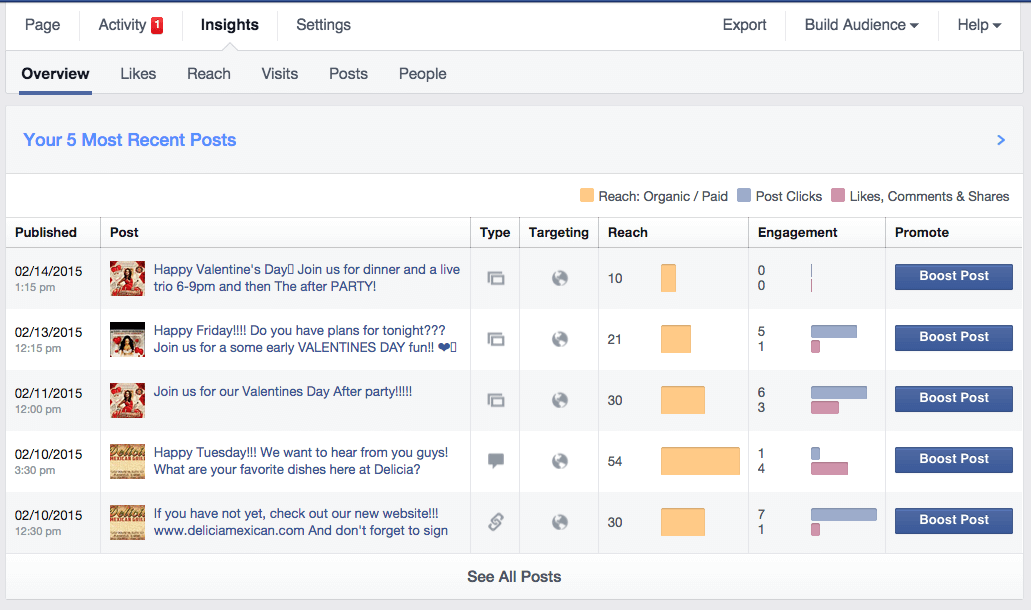The image size is (1031, 610).
Task: Click the globe targeting icon for the 02/13/2015 post
Action: coord(560,340)
